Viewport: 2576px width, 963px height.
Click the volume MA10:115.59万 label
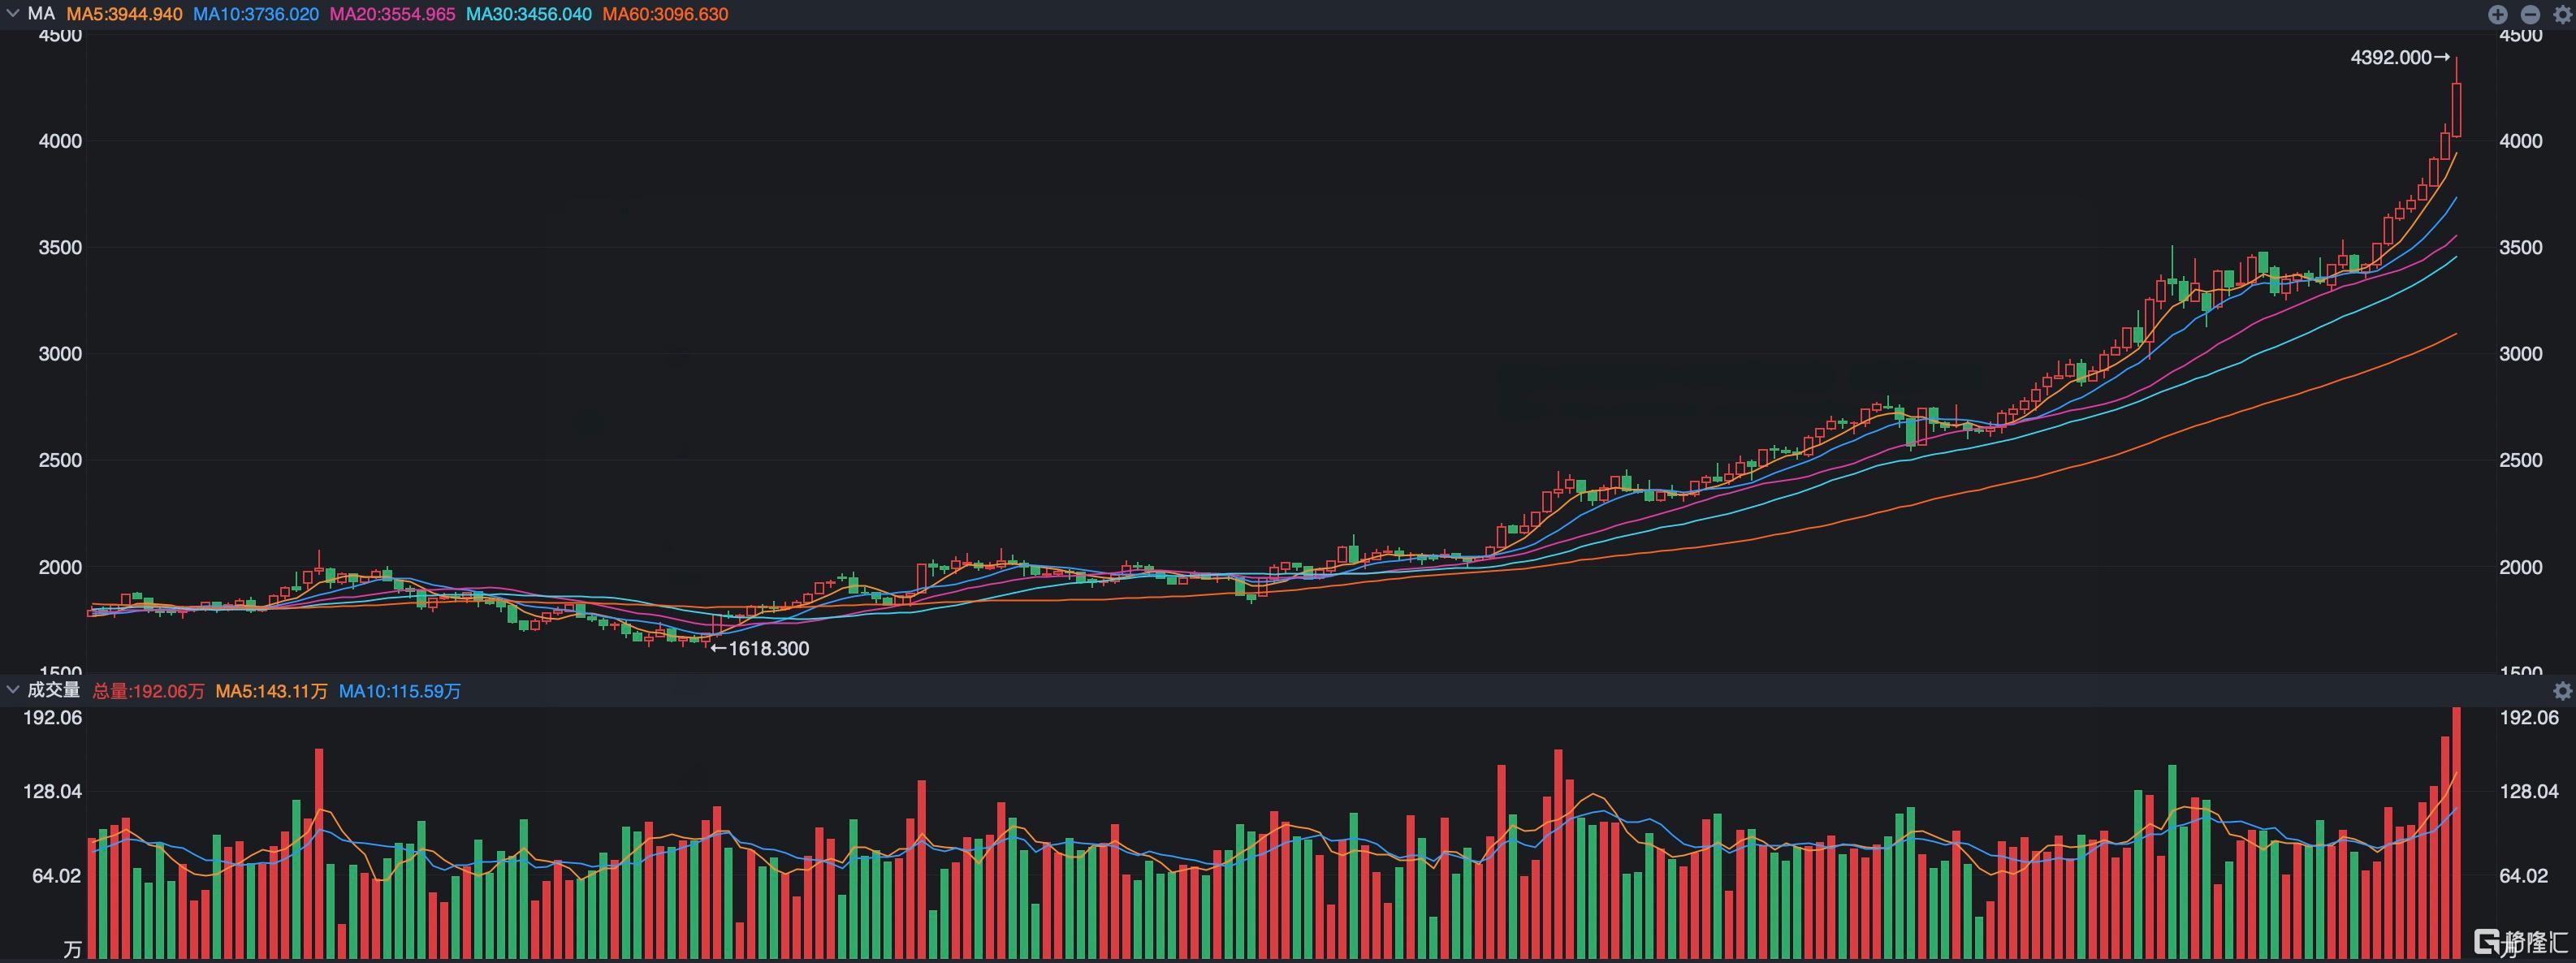click(400, 691)
